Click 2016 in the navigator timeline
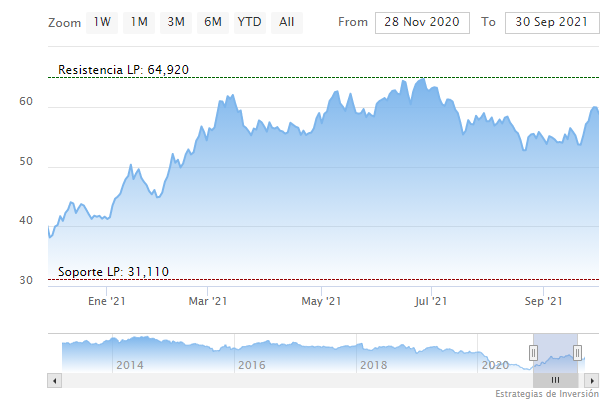The width and height of the screenshot is (616, 406). [251, 365]
